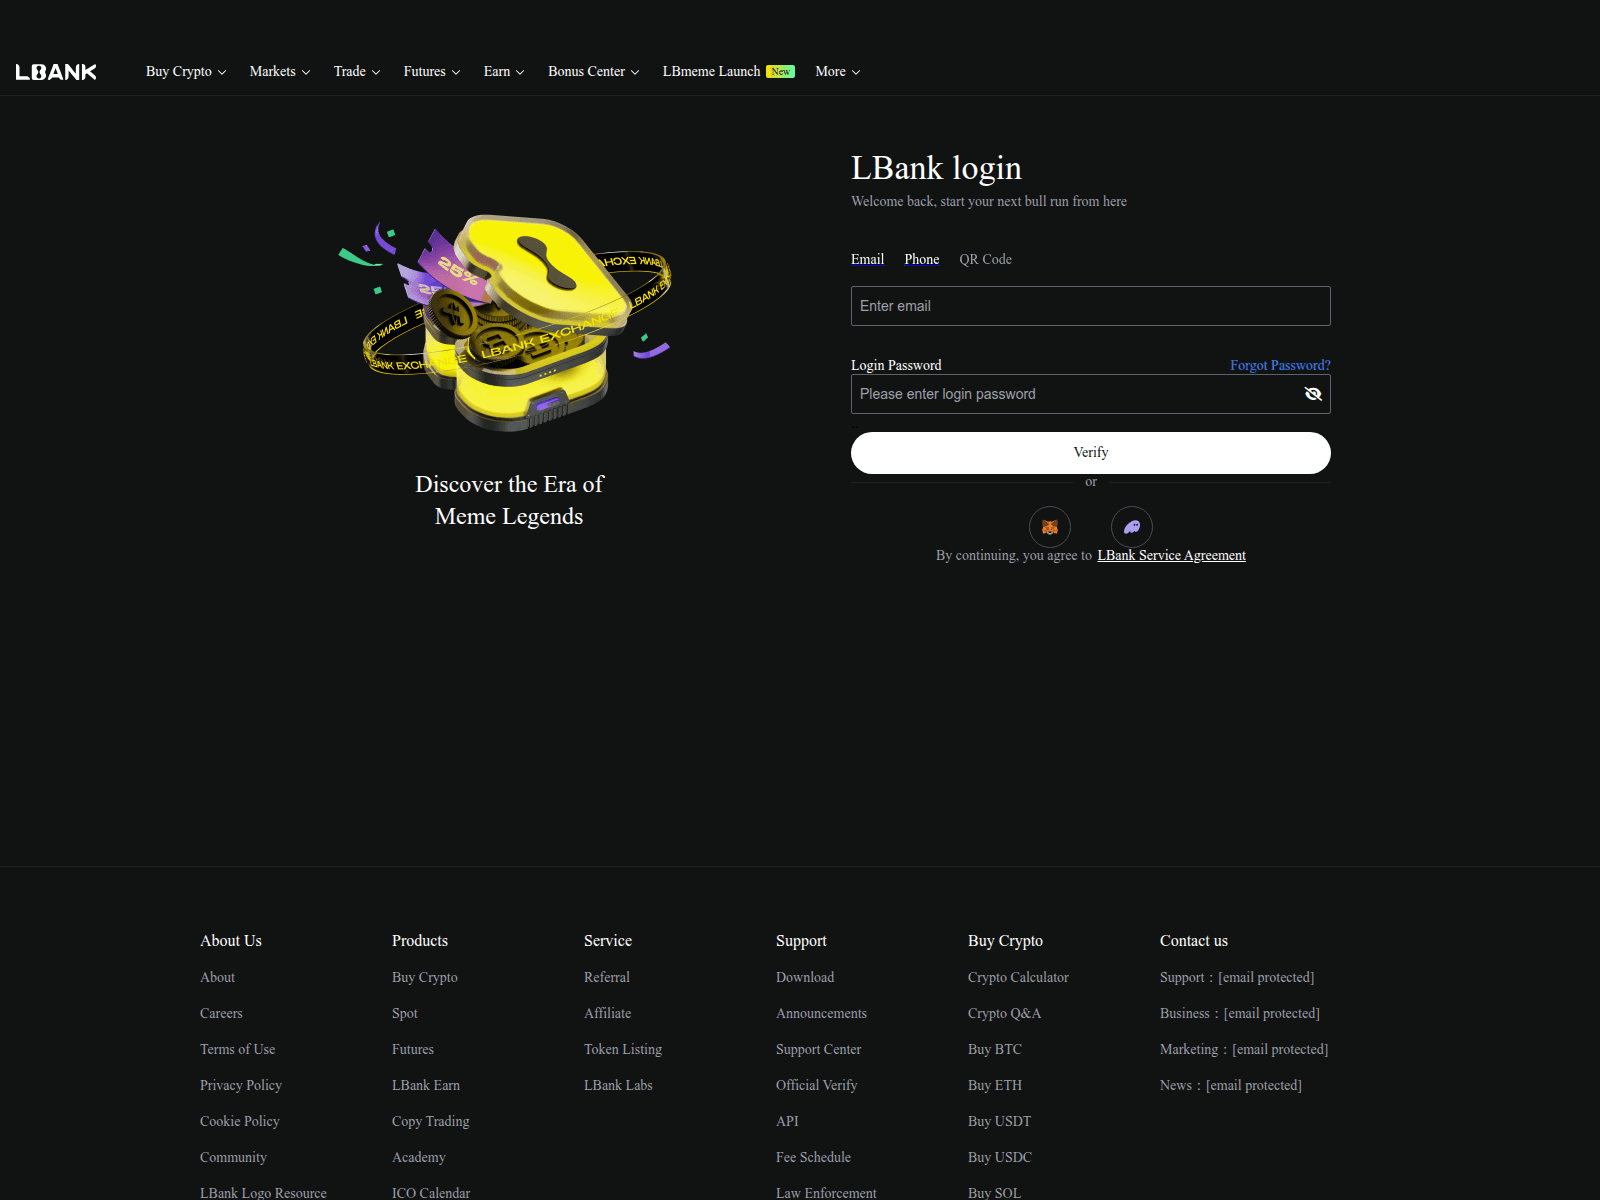This screenshot has width=1600, height=1200.
Task: Open Spot link under Products
Action: (x=405, y=1013)
